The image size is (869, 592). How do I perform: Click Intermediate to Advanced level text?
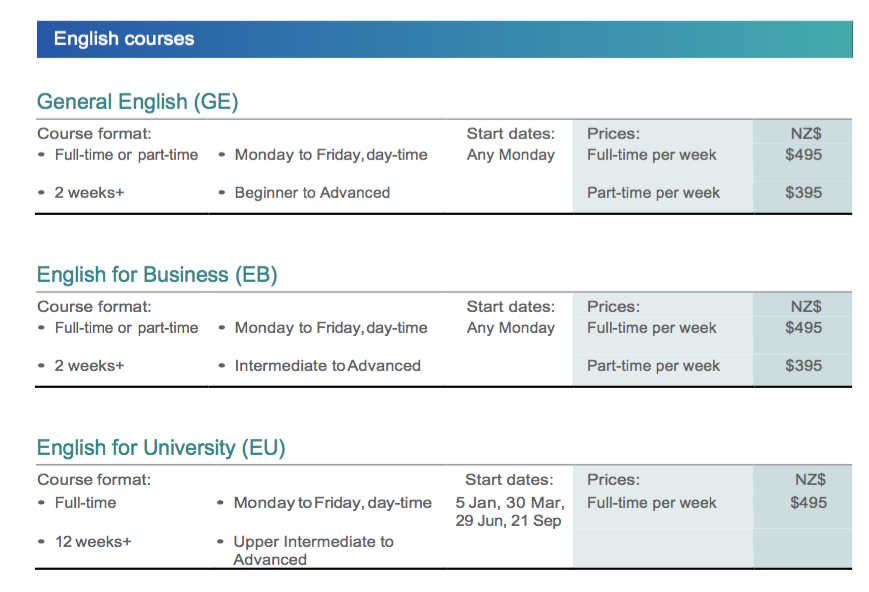point(327,366)
